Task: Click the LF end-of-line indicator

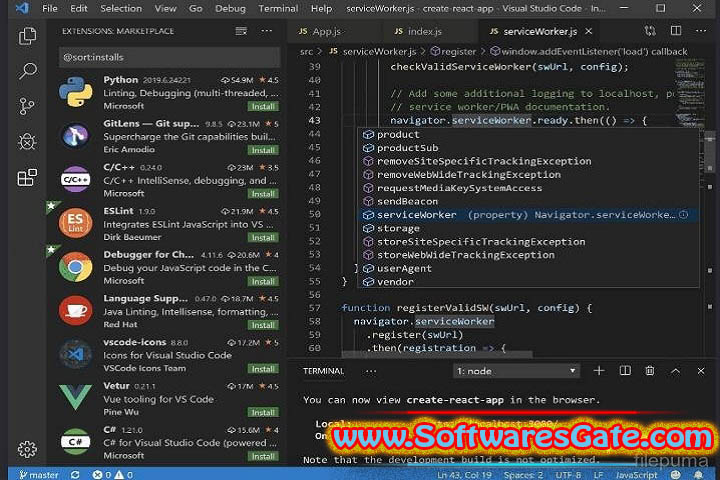Action: pyautogui.click(x=598, y=474)
